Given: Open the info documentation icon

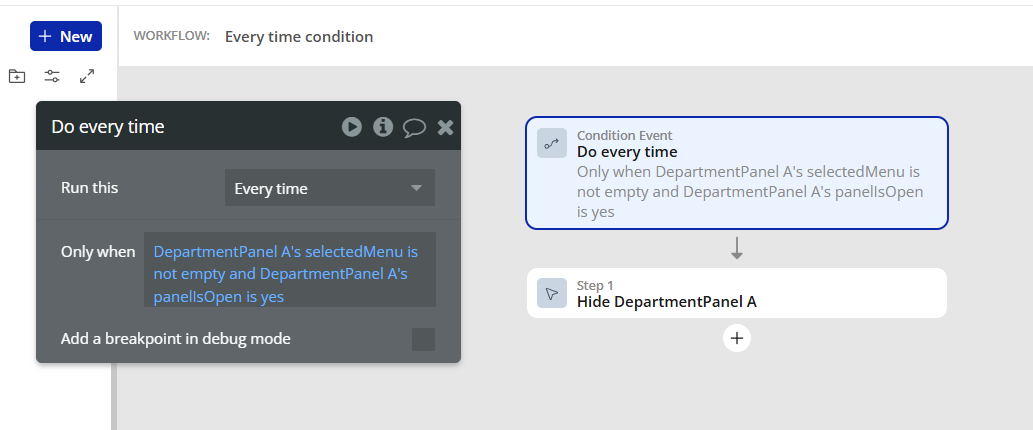Looking at the screenshot, I should coord(383,127).
